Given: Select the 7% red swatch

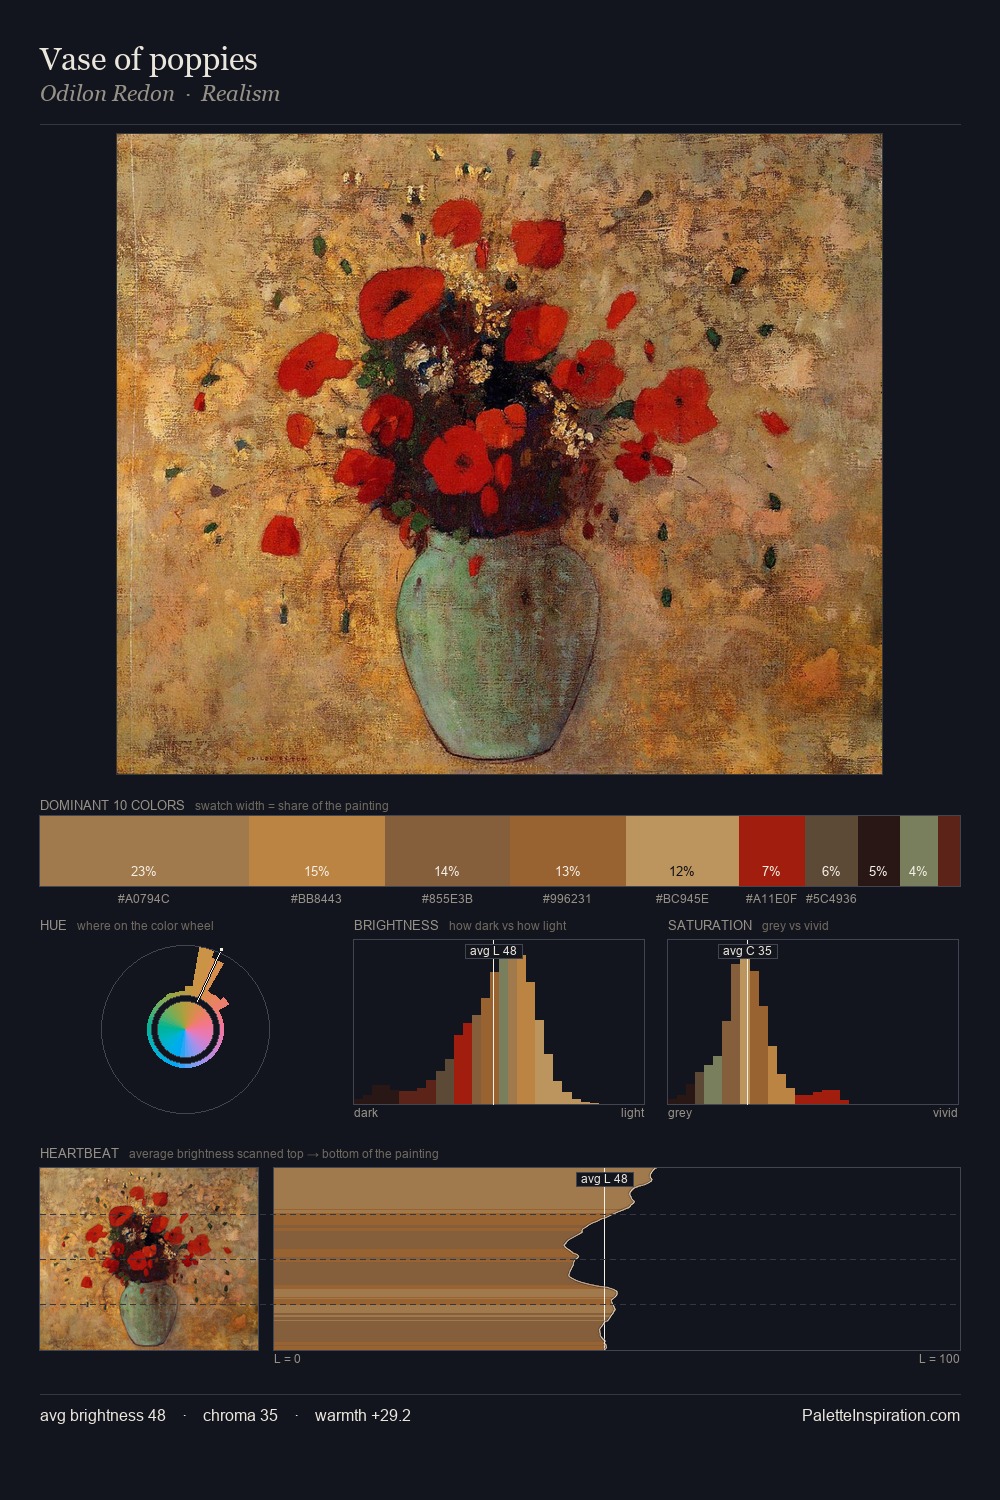Looking at the screenshot, I should tap(772, 851).
